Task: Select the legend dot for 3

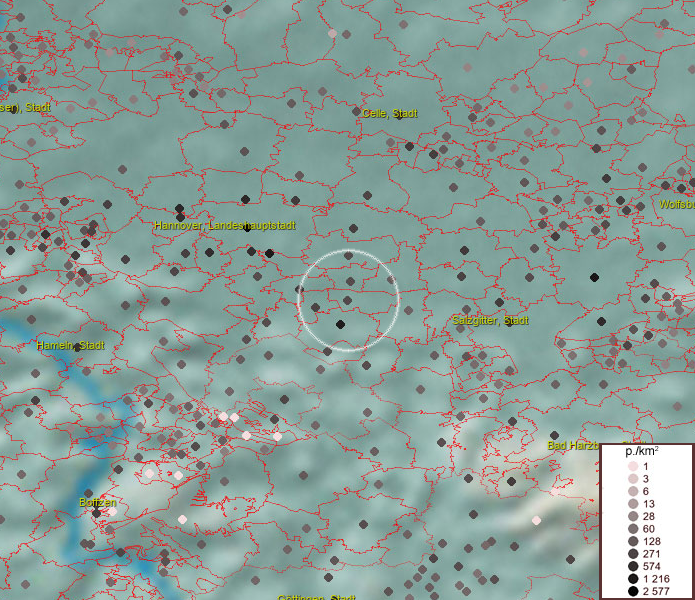Action: tap(633, 480)
